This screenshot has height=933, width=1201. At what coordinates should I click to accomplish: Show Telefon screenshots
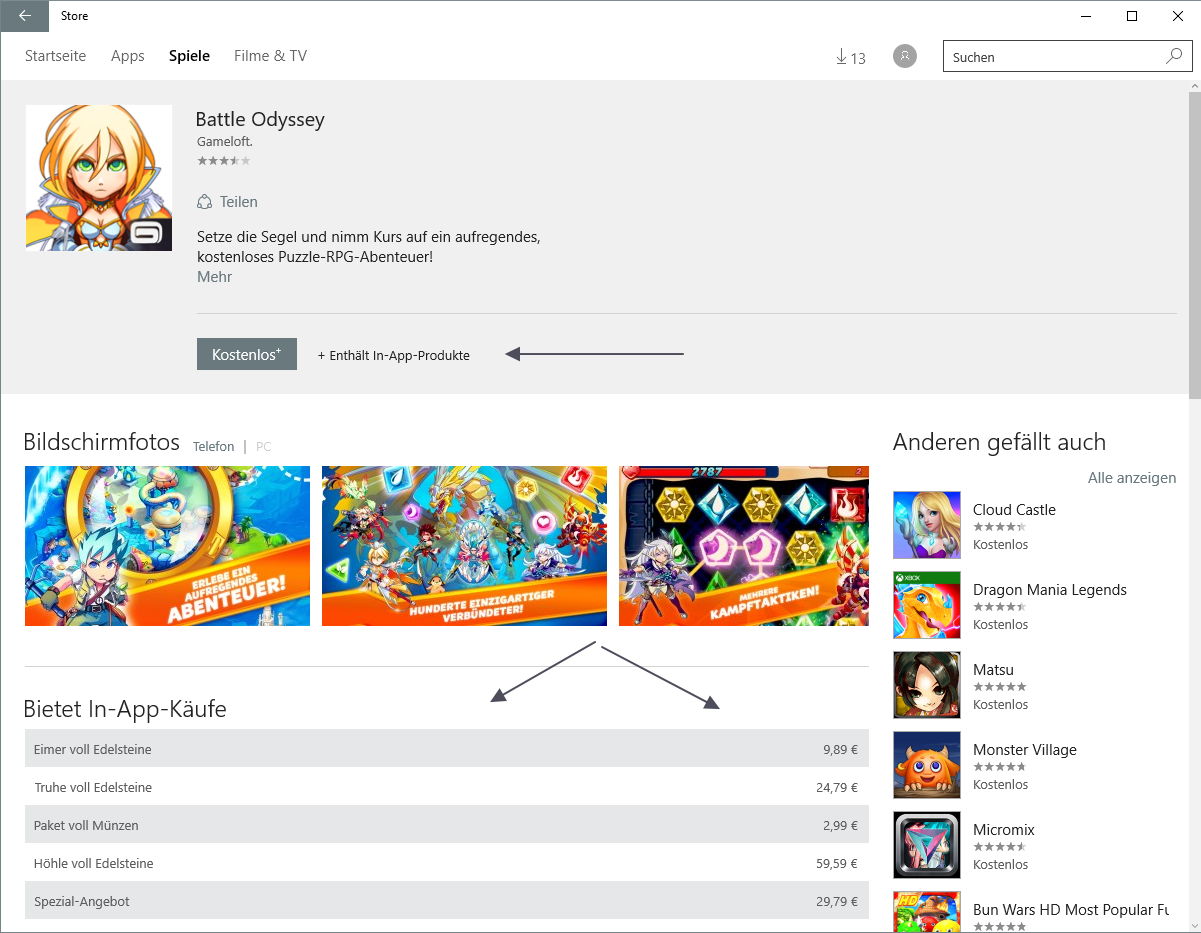pyautogui.click(x=213, y=447)
